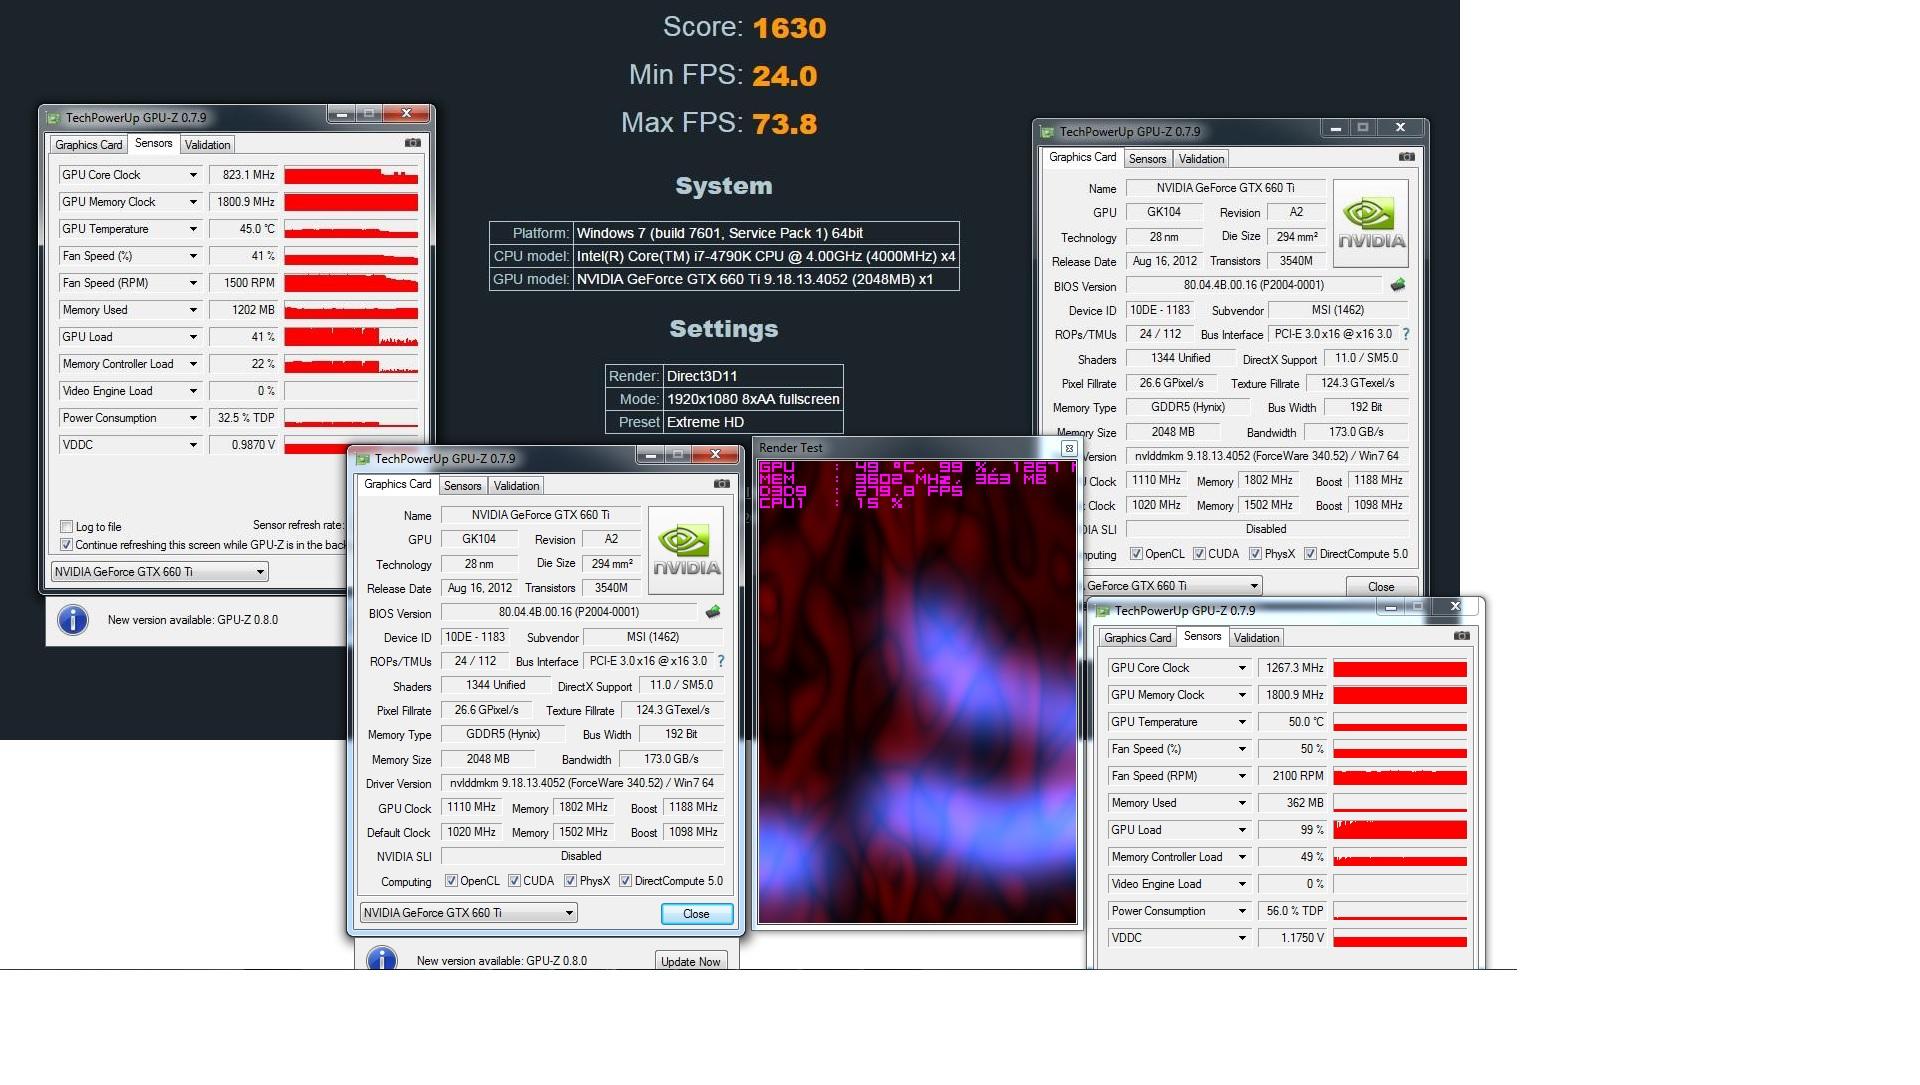1920x1085 pixels.
Task: Click the BIOS save icon in top-right GPU-Z
Action: (x=1398, y=285)
